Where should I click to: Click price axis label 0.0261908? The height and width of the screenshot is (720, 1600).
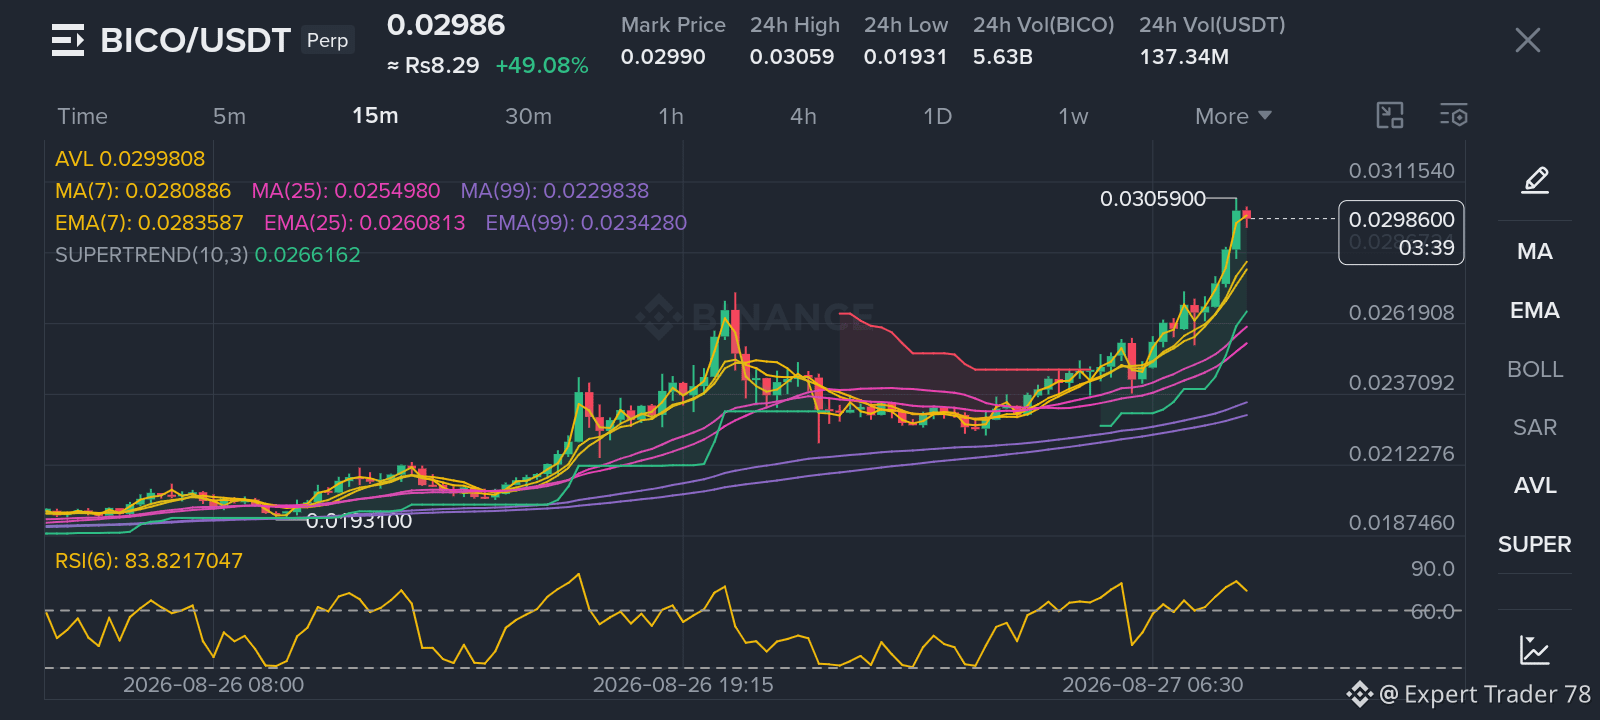(x=1401, y=313)
